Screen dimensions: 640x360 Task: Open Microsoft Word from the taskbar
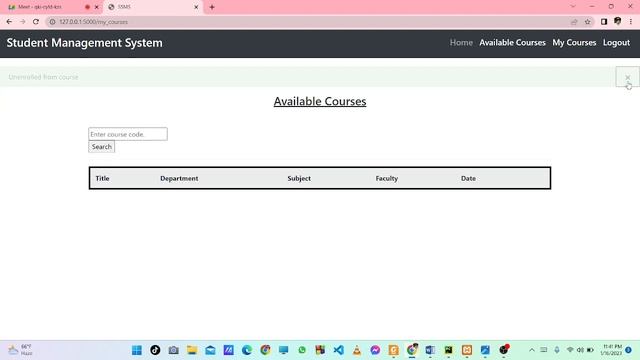(x=430, y=350)
